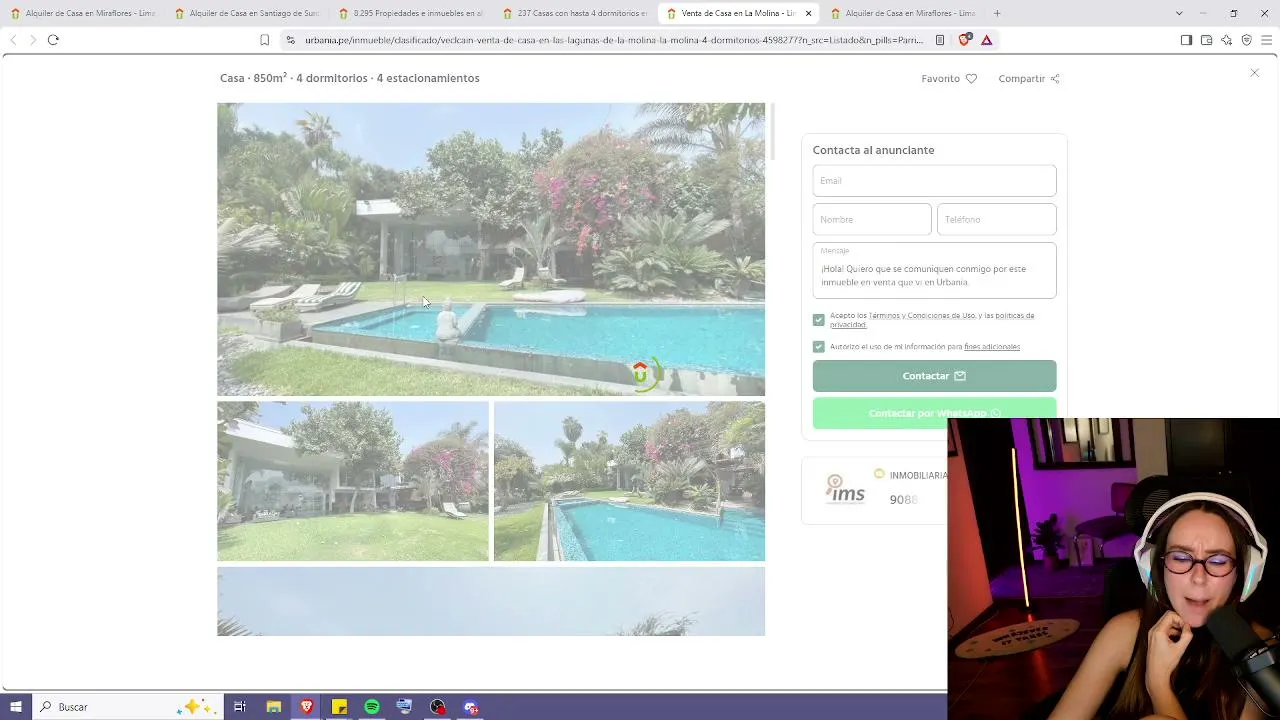Screen dimensions: 1280x720
Task: Open Sticky Notes from the taskbar
Action: click(339, 707)
